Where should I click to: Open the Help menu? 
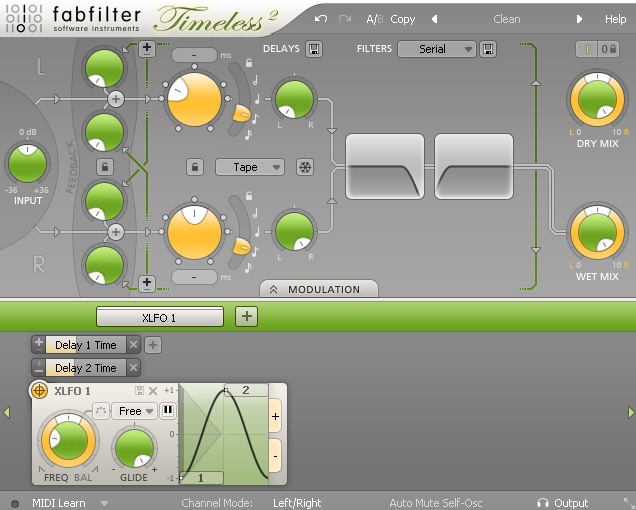tap(615, 19)
